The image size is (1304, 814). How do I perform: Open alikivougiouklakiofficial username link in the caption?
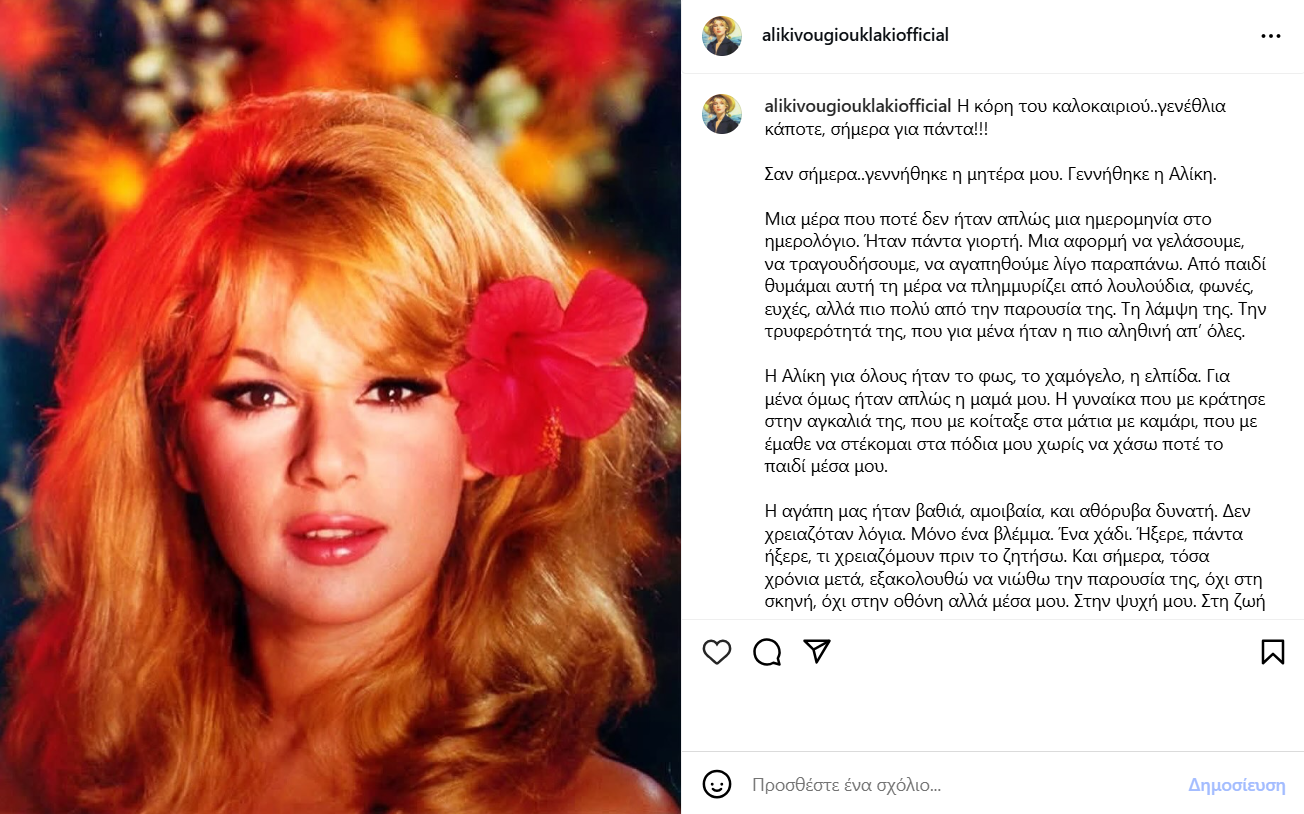pos(858,105)
